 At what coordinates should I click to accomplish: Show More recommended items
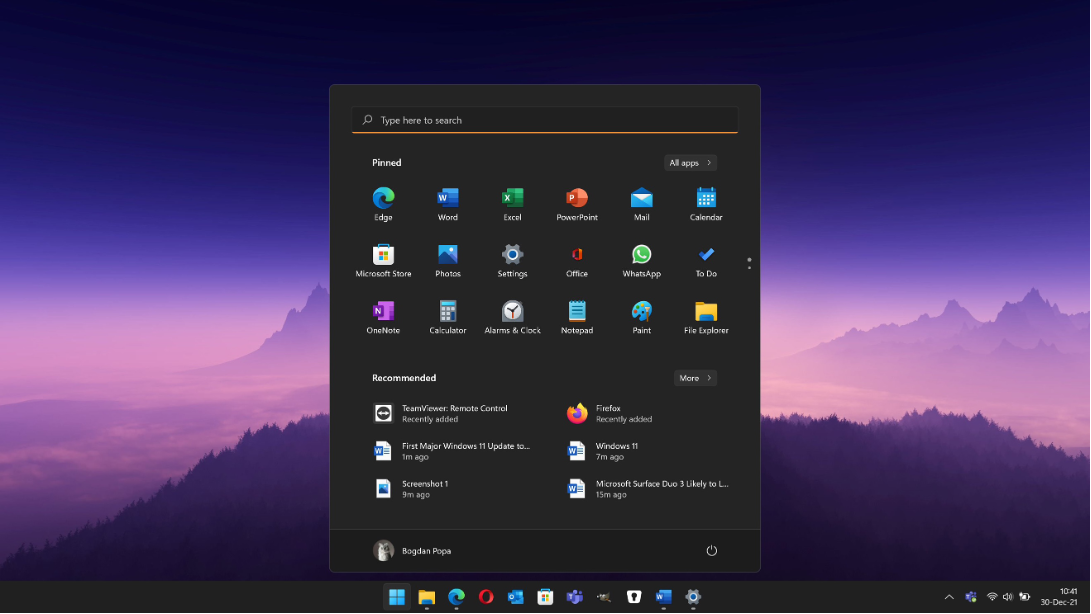[695, 378]
